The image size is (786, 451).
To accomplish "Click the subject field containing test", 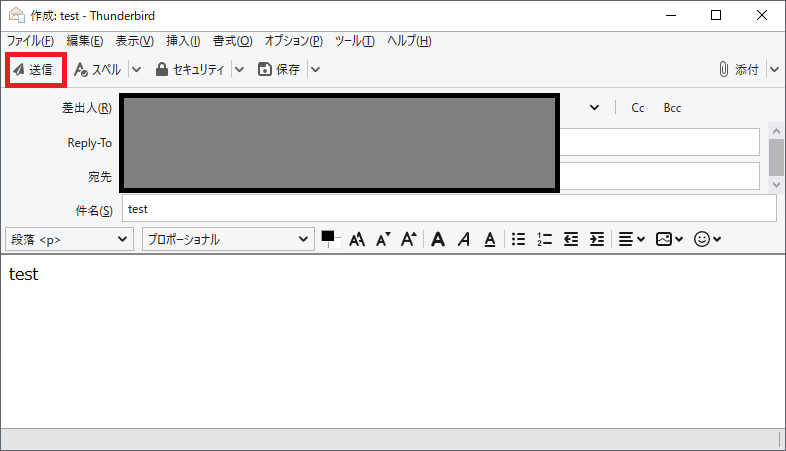I will (x=449, y=208).
